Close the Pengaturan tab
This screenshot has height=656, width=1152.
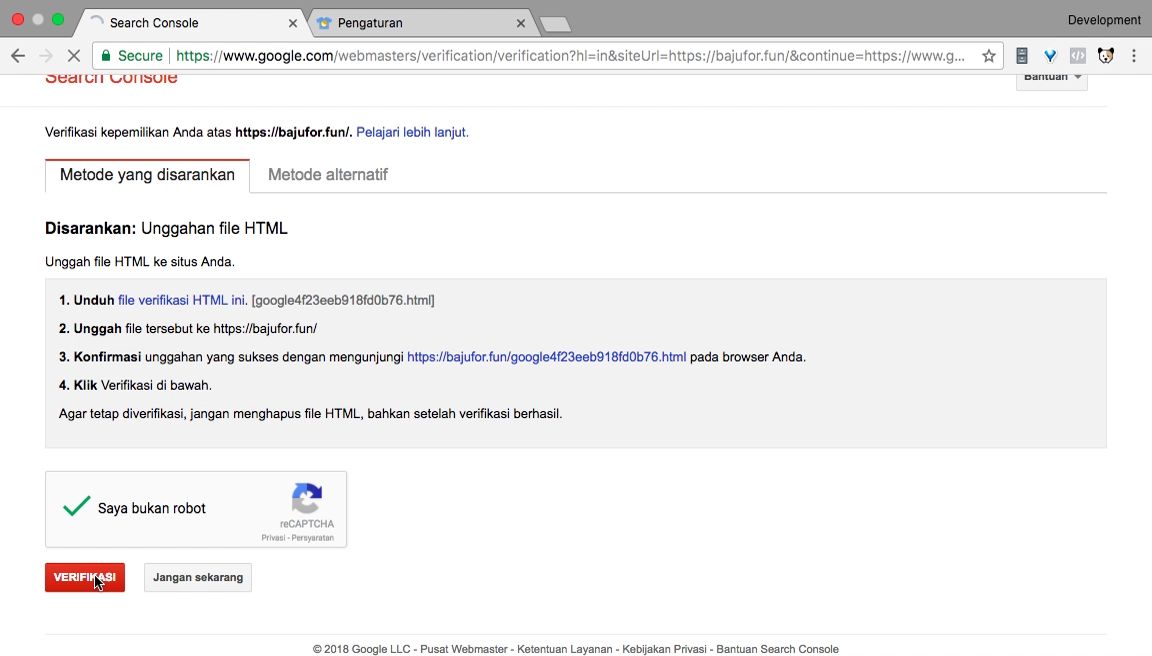[x=520, y=23]
